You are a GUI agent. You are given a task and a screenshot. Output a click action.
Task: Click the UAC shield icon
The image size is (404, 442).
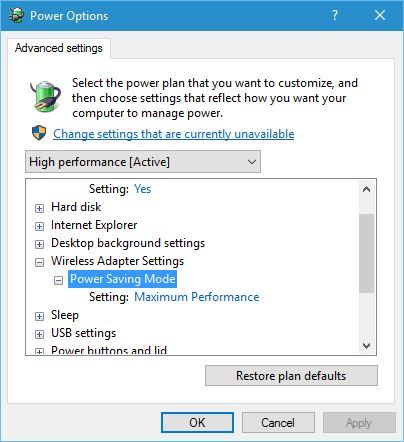(x=39, y=133)
